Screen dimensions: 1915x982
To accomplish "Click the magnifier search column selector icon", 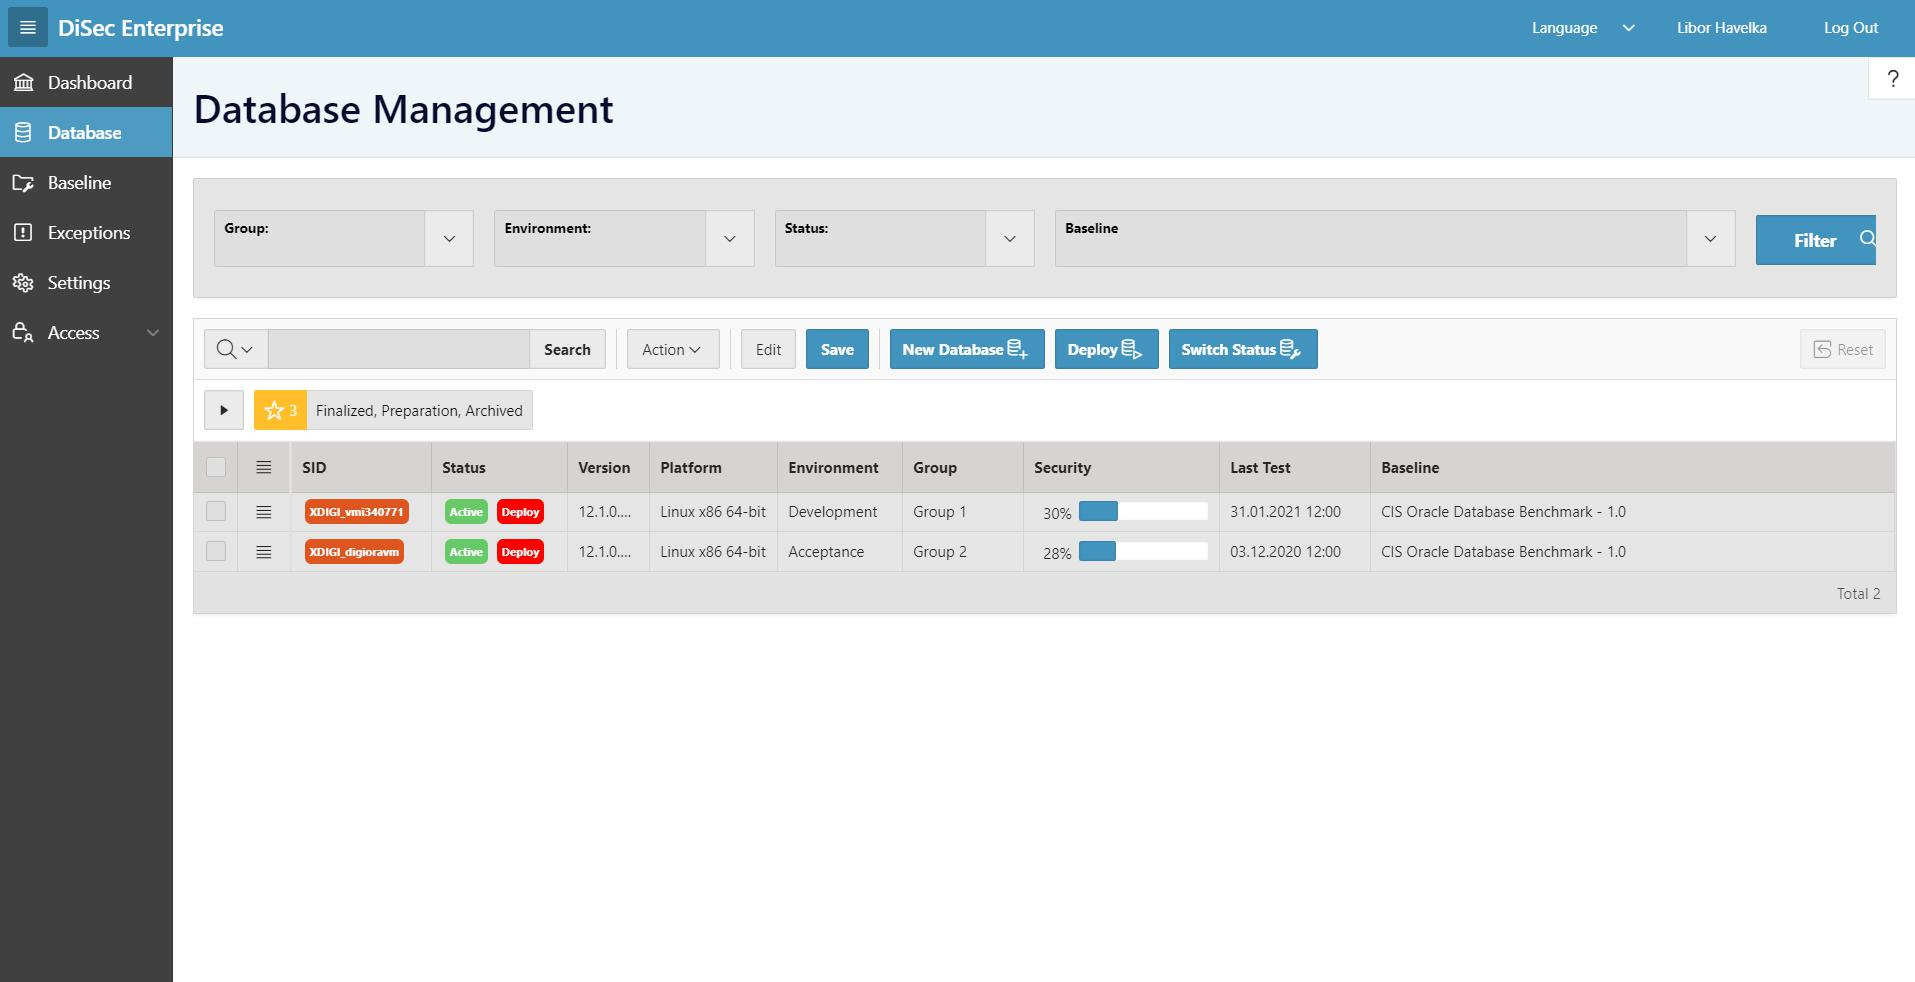I will 235,349.
